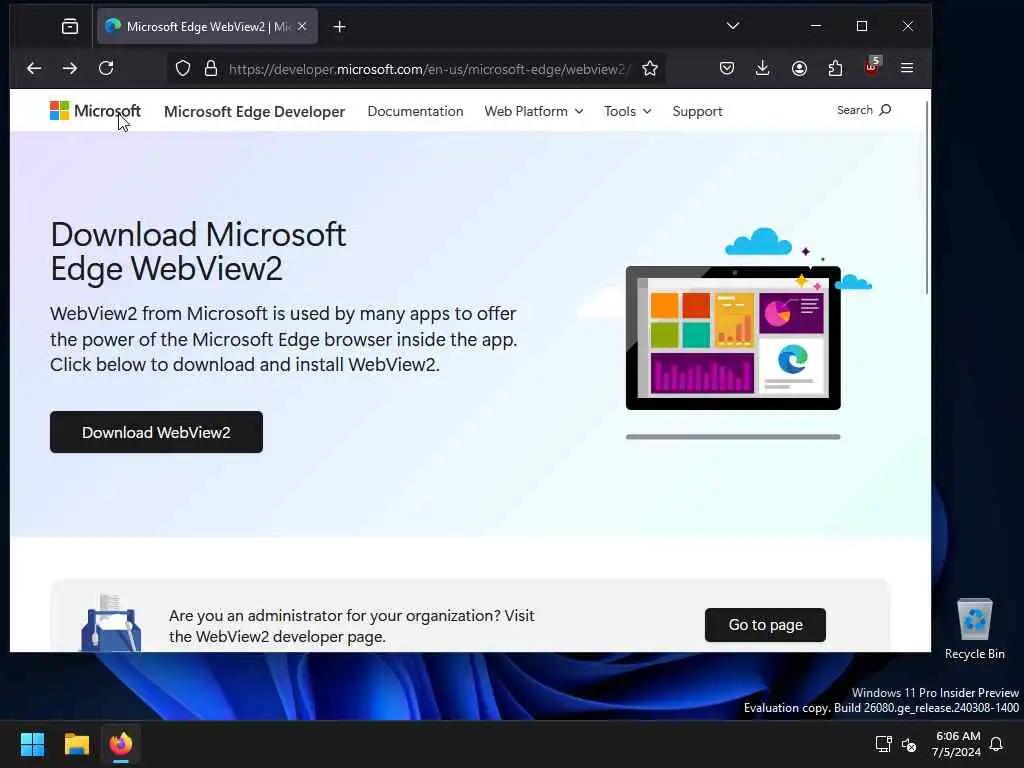Screen dimensions: 1024x768
Task: Open the Downloads panel
Action: (x=762, y=68)
